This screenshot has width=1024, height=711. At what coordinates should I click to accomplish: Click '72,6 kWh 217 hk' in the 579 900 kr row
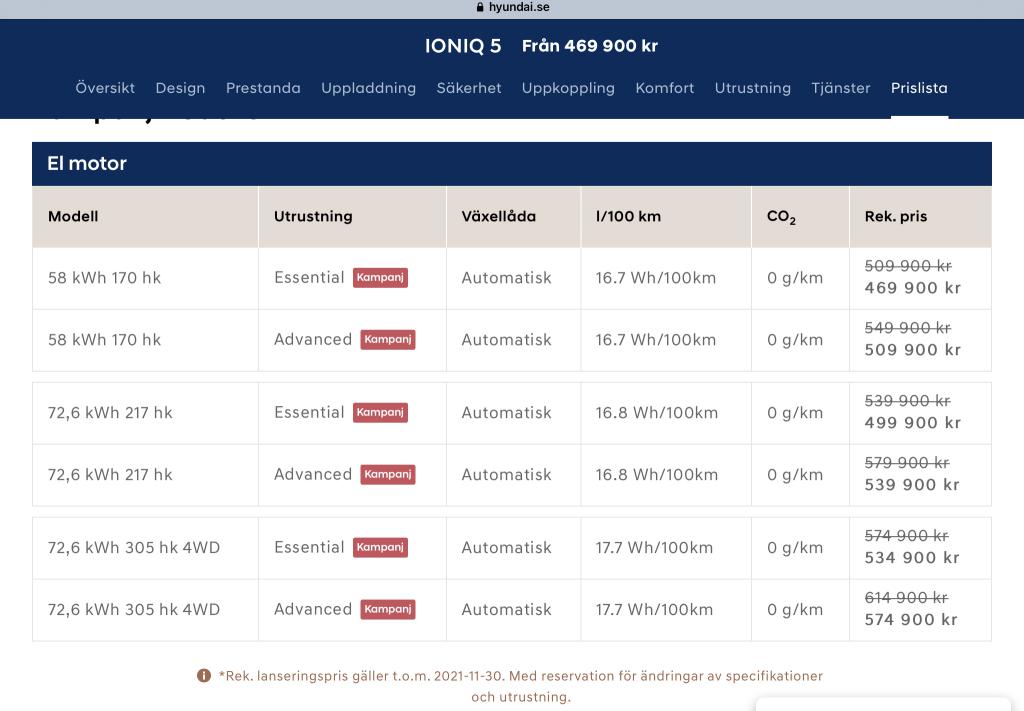point(110,475)
